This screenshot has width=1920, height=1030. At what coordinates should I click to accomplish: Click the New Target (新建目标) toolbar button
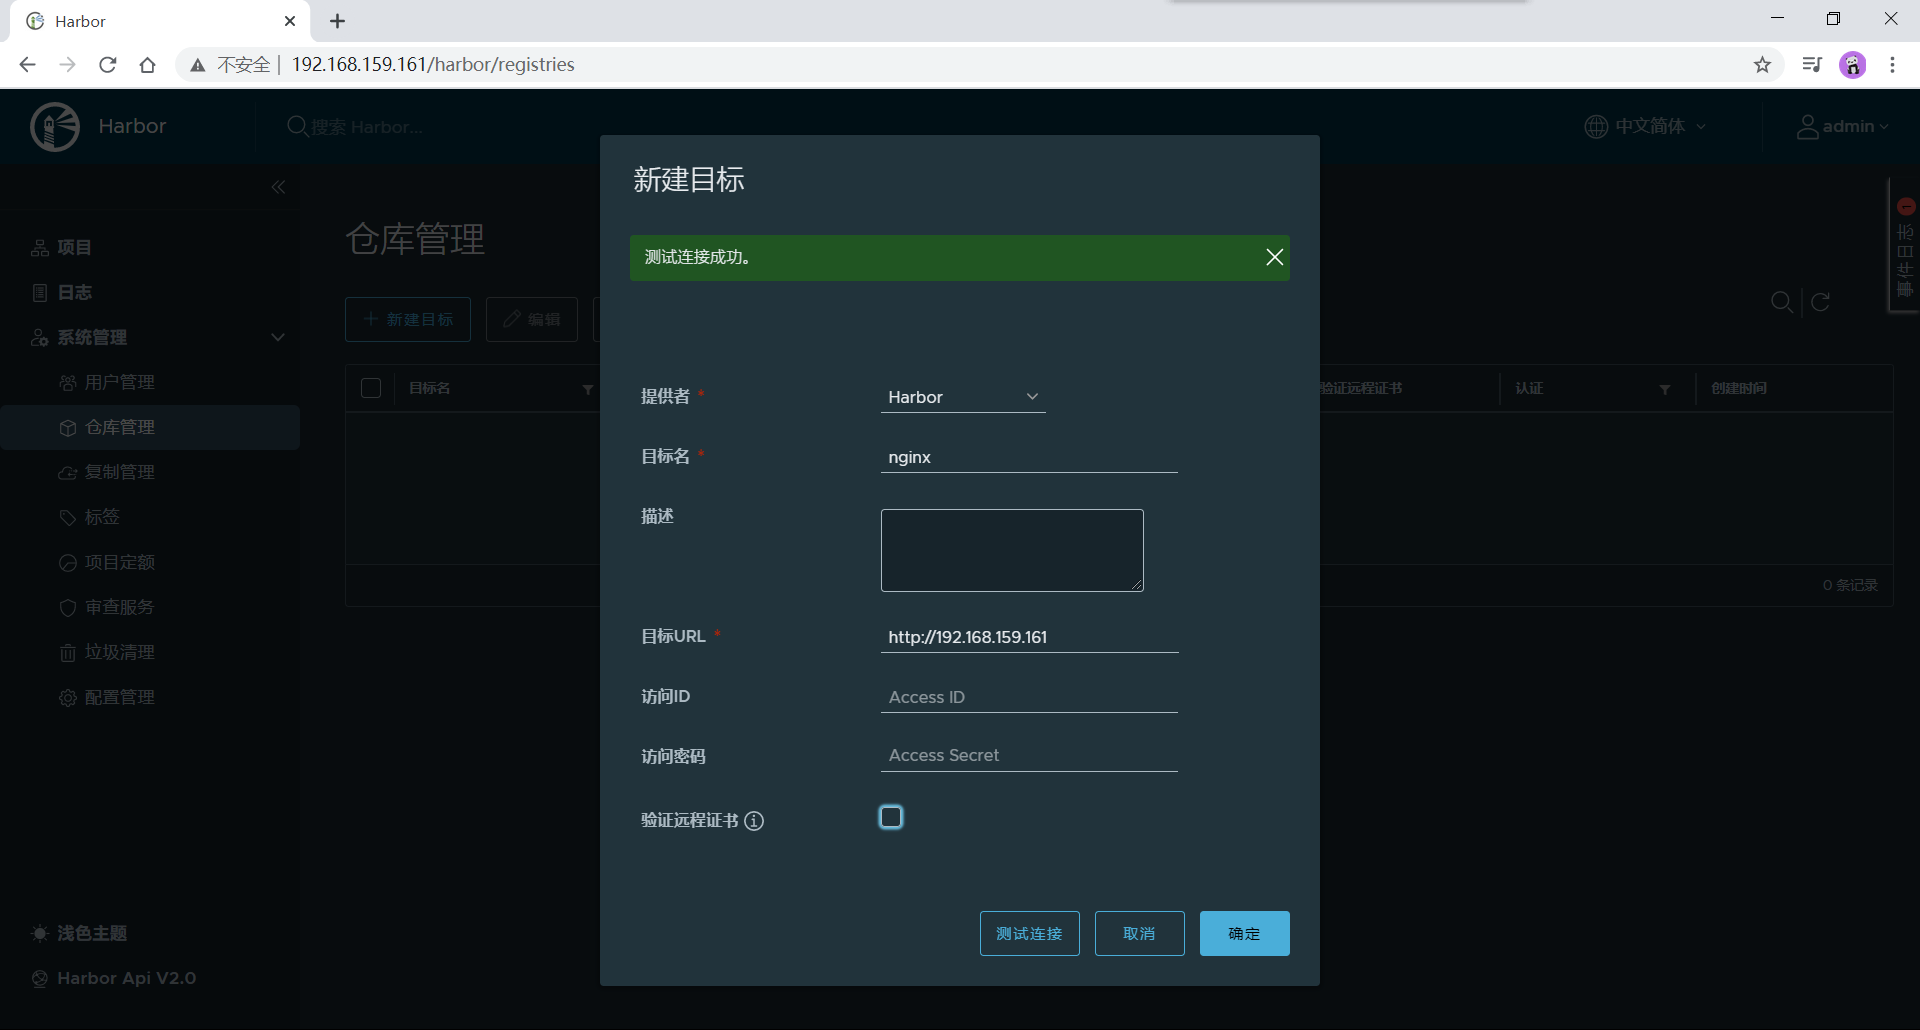coord(408,319)
